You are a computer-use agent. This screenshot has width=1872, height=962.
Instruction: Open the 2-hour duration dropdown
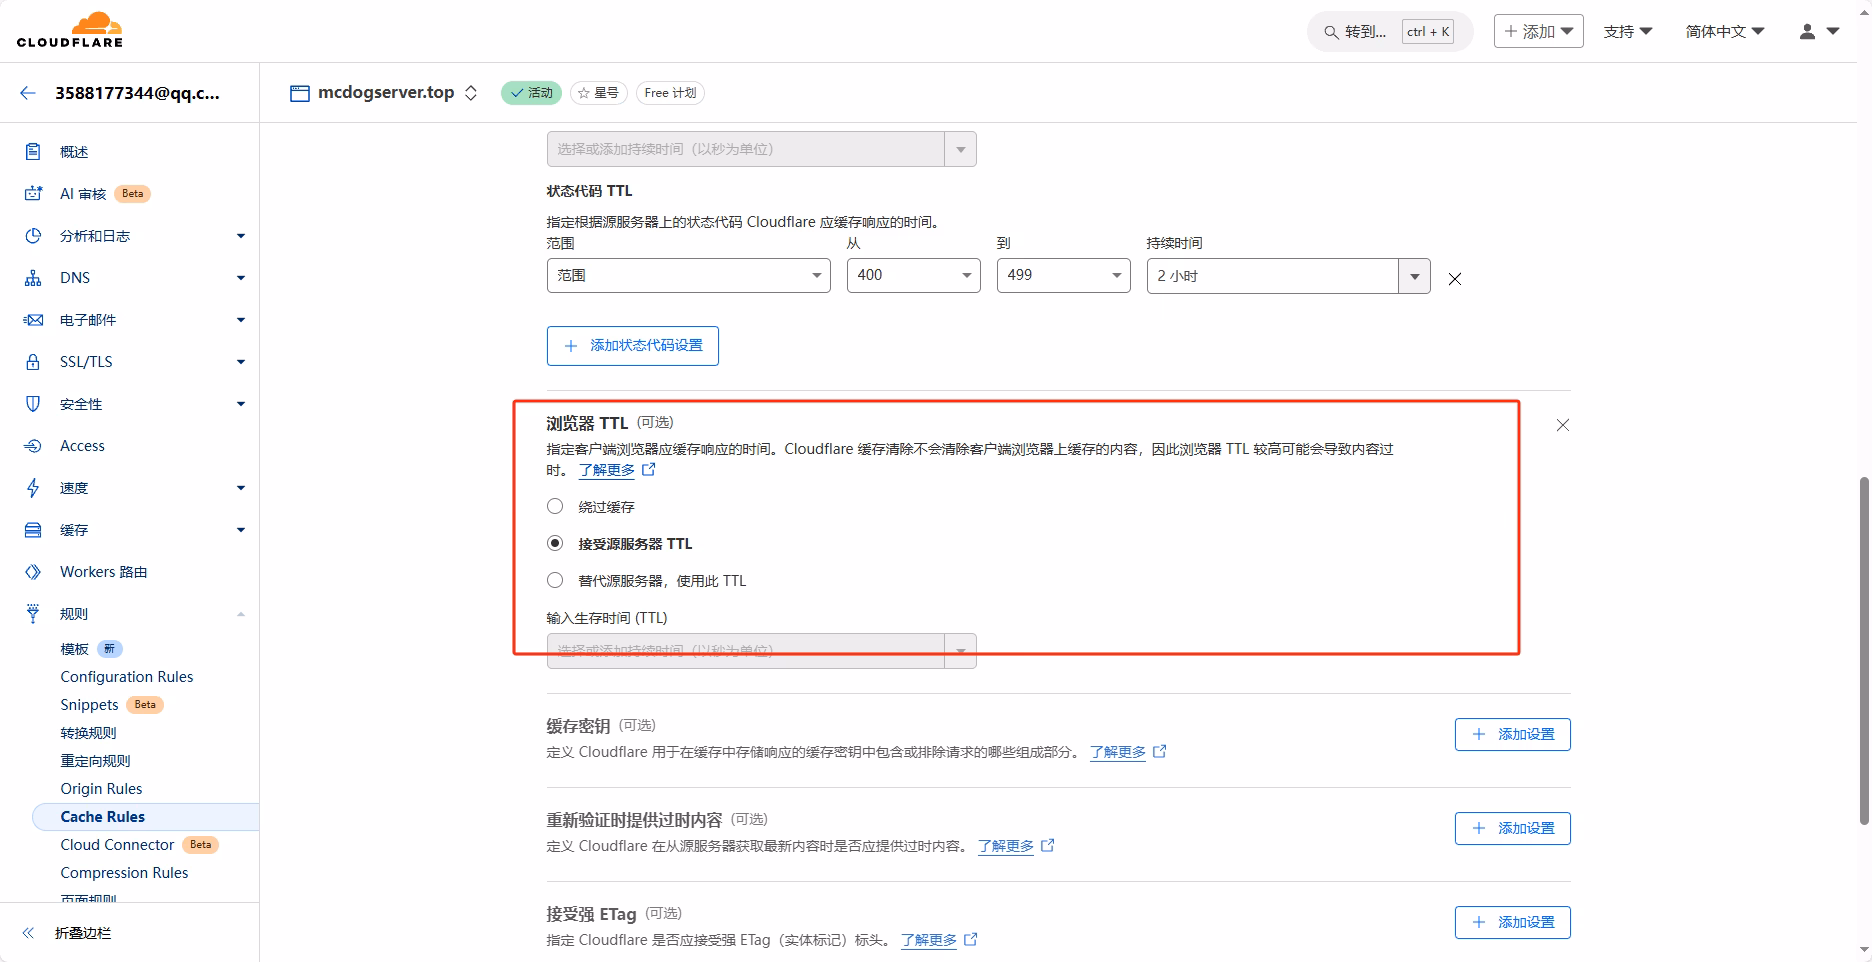pos(1414,276)
